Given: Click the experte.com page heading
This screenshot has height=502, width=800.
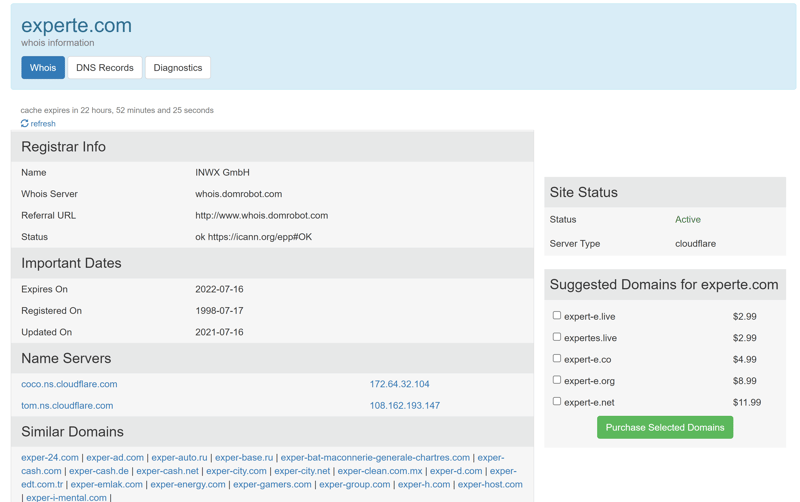Looking at the screenshot, I should pos(76,25).
